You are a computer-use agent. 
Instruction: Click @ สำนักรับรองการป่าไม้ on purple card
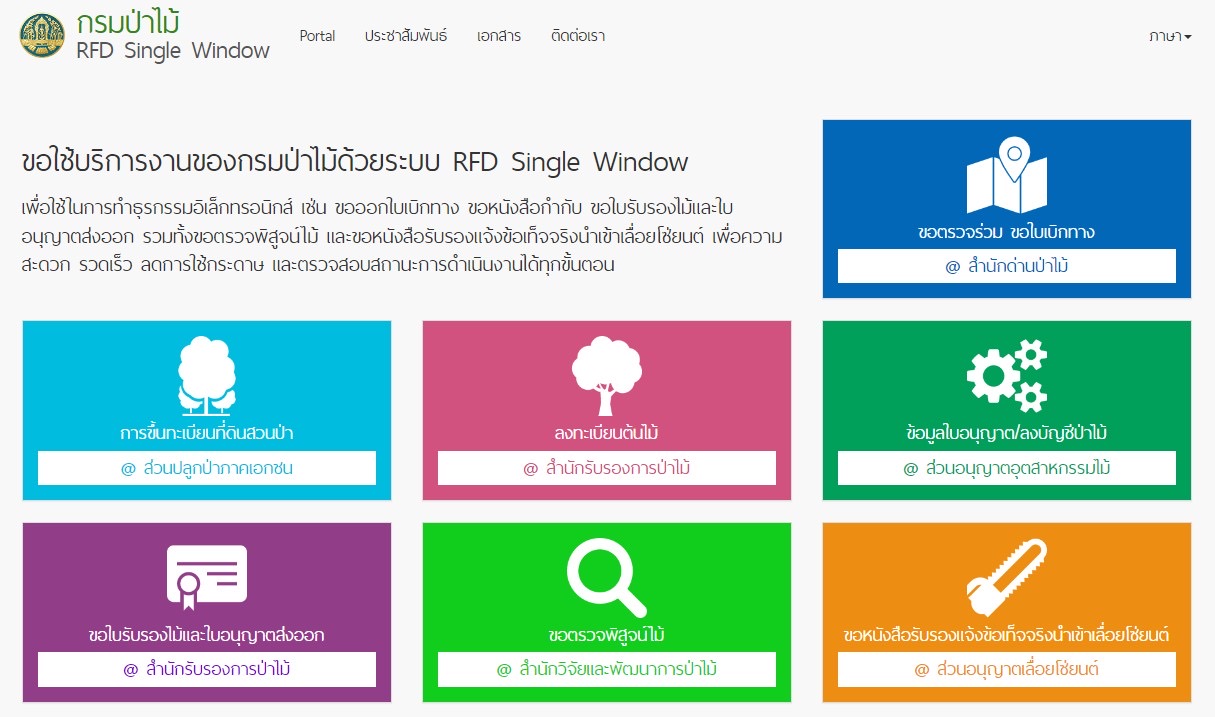point(207,669)
